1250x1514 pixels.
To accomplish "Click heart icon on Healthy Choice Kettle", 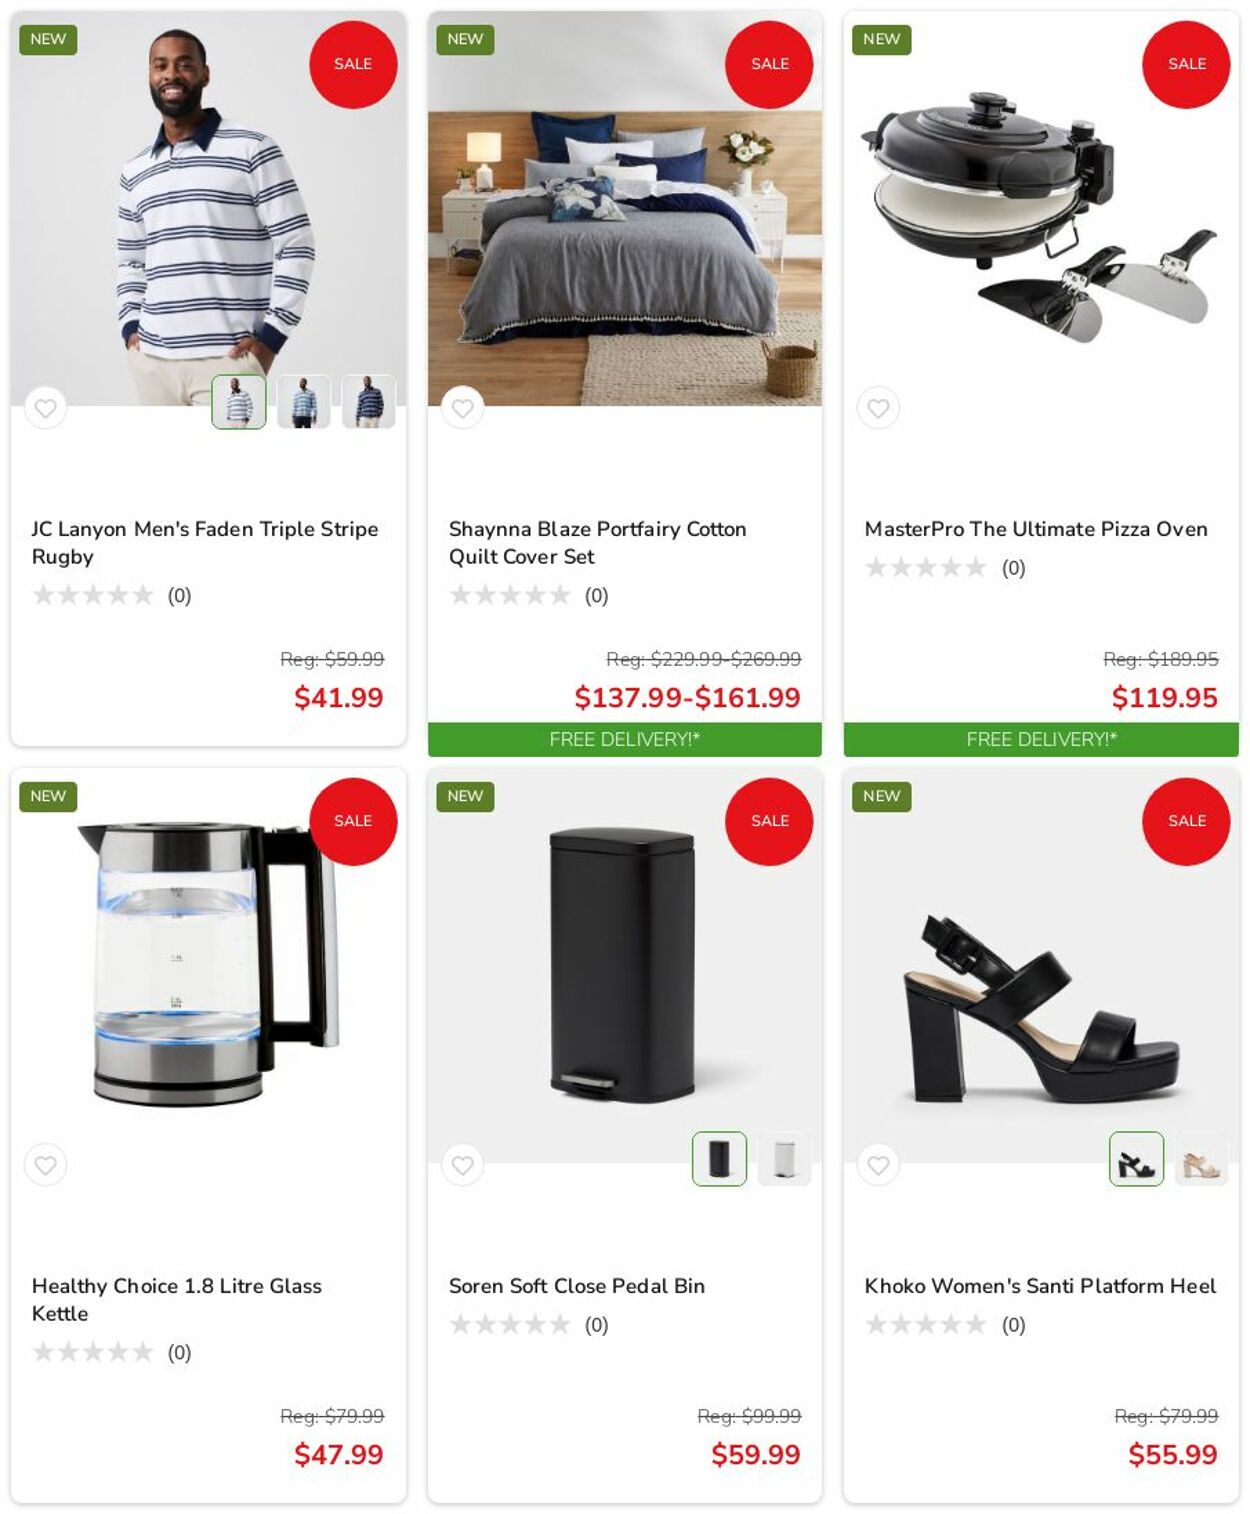I will 45,1165.
